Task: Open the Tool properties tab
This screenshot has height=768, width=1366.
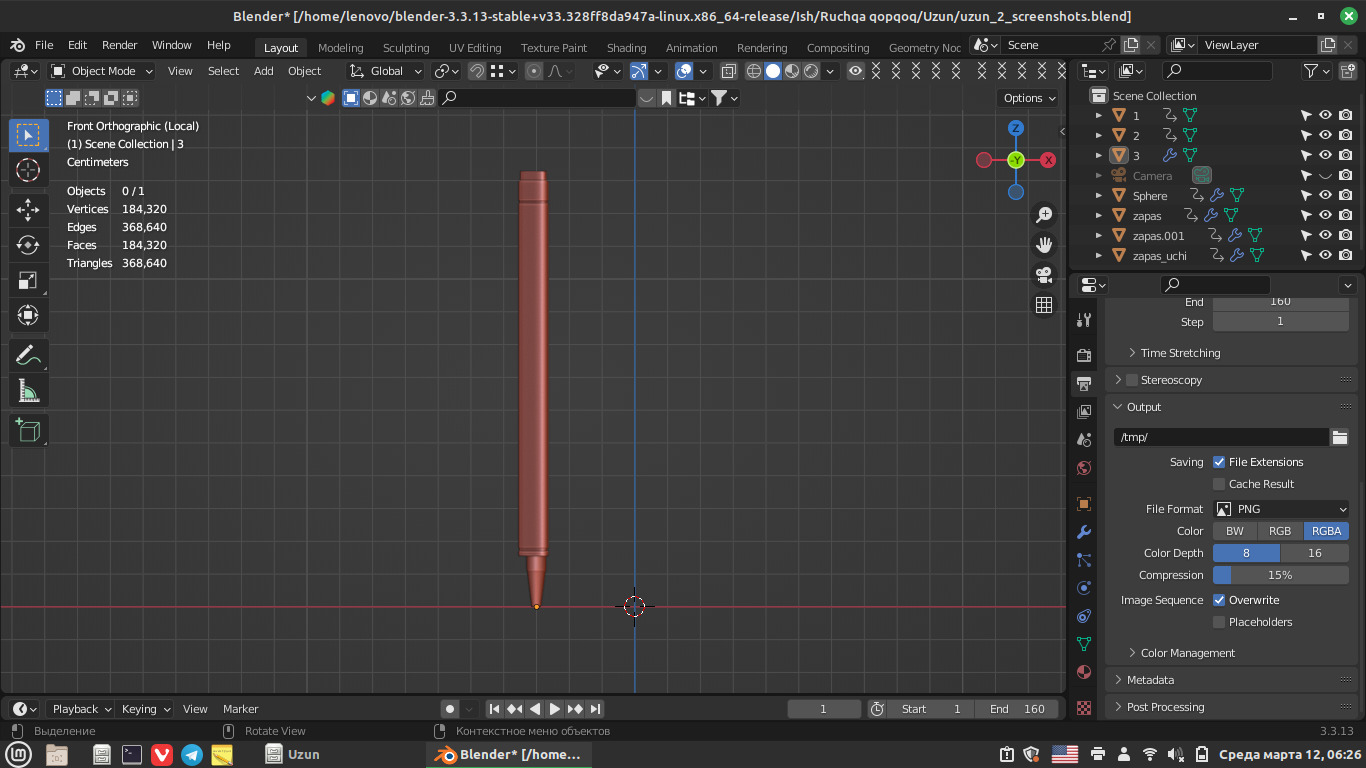Action: click(x=1084, y=320)
